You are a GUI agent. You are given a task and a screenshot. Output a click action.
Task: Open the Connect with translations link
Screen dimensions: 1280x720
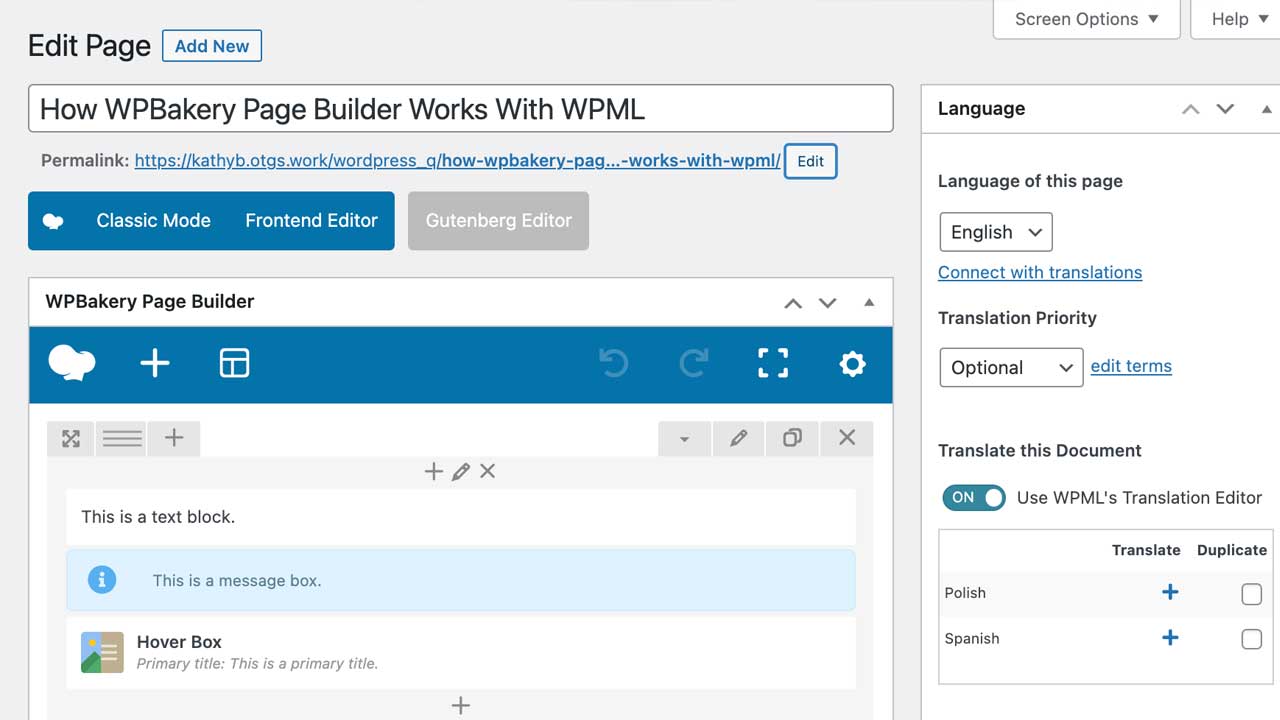(x=1040, y=272)
